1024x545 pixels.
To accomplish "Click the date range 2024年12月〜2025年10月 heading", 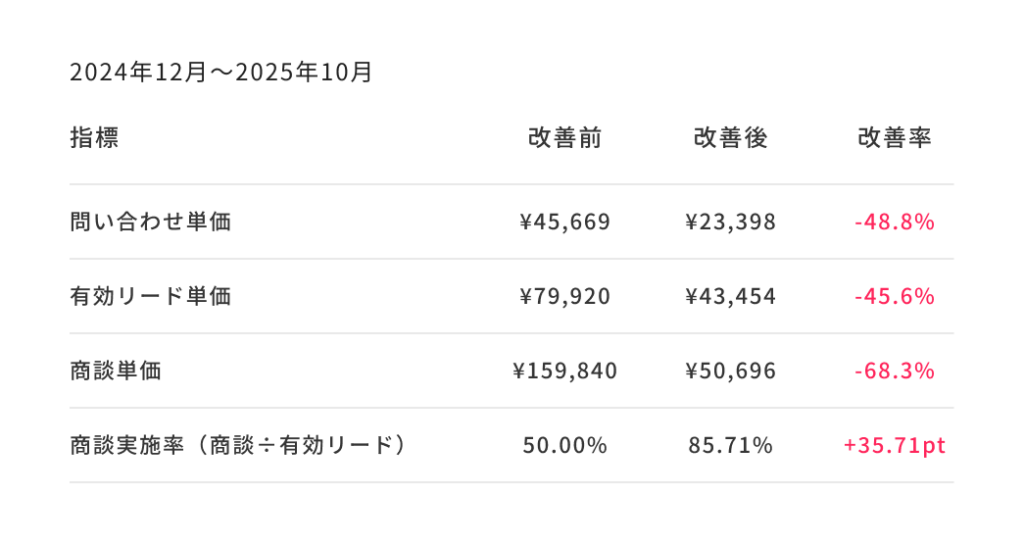I will coord(221,73).
